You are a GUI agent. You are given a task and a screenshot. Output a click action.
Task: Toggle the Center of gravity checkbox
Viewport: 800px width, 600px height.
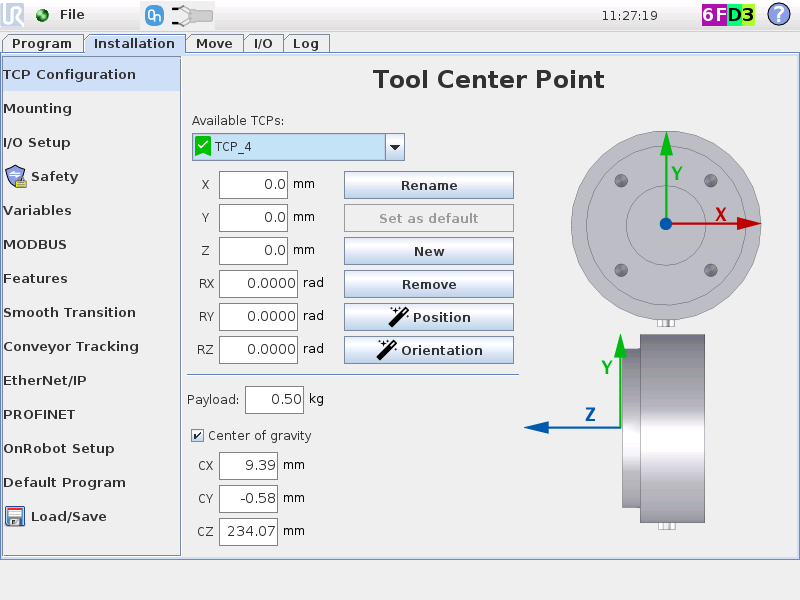(x=197, y=436)
